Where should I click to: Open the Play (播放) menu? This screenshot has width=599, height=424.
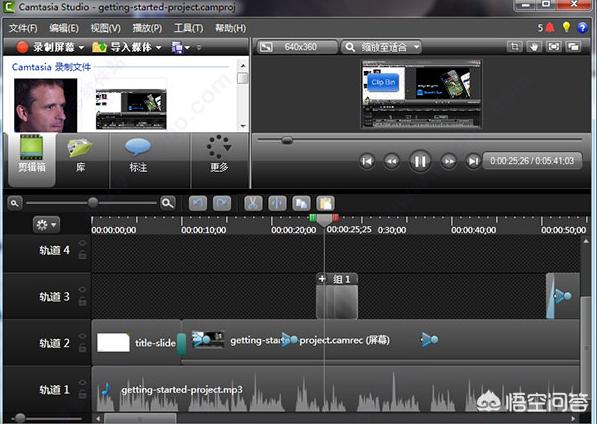[147, 28]
